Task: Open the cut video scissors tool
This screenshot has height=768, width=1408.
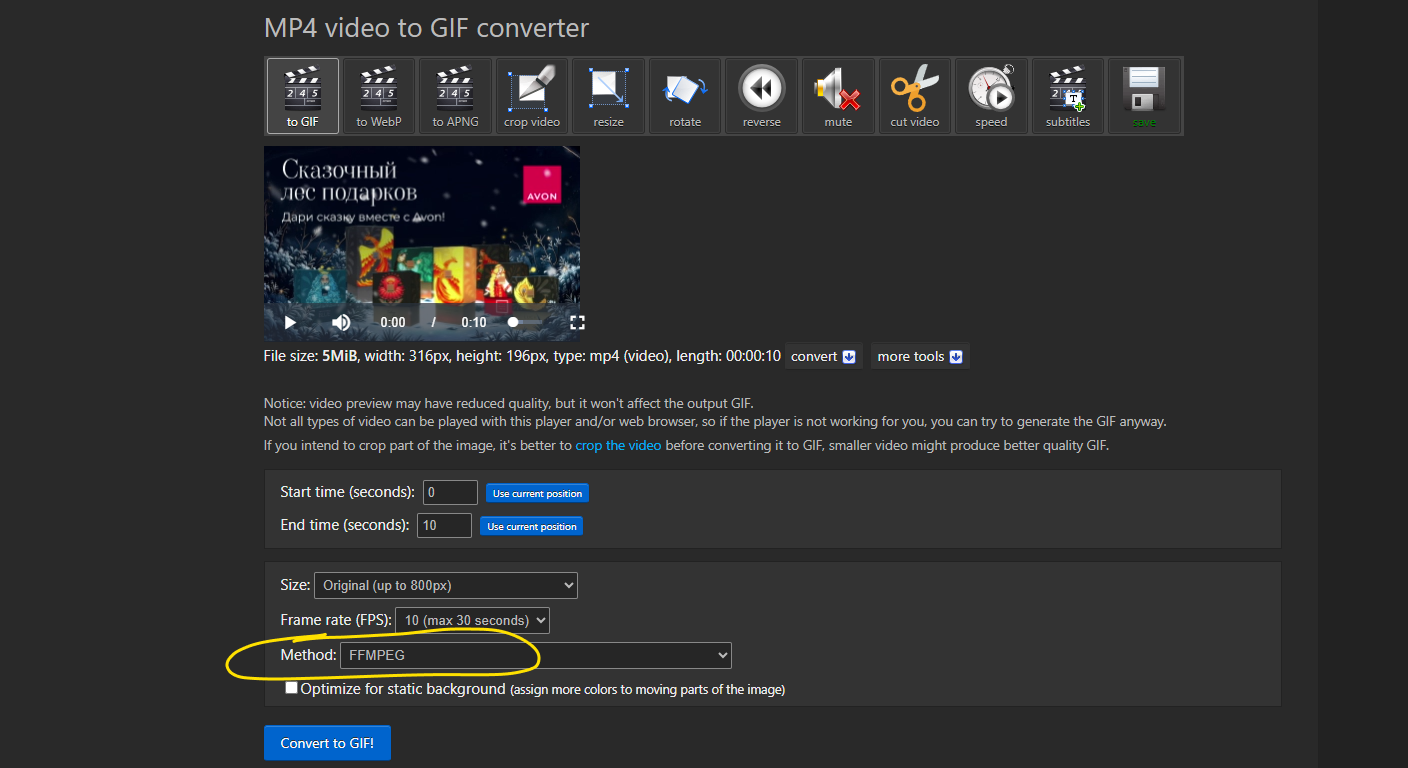Action: 915,96
